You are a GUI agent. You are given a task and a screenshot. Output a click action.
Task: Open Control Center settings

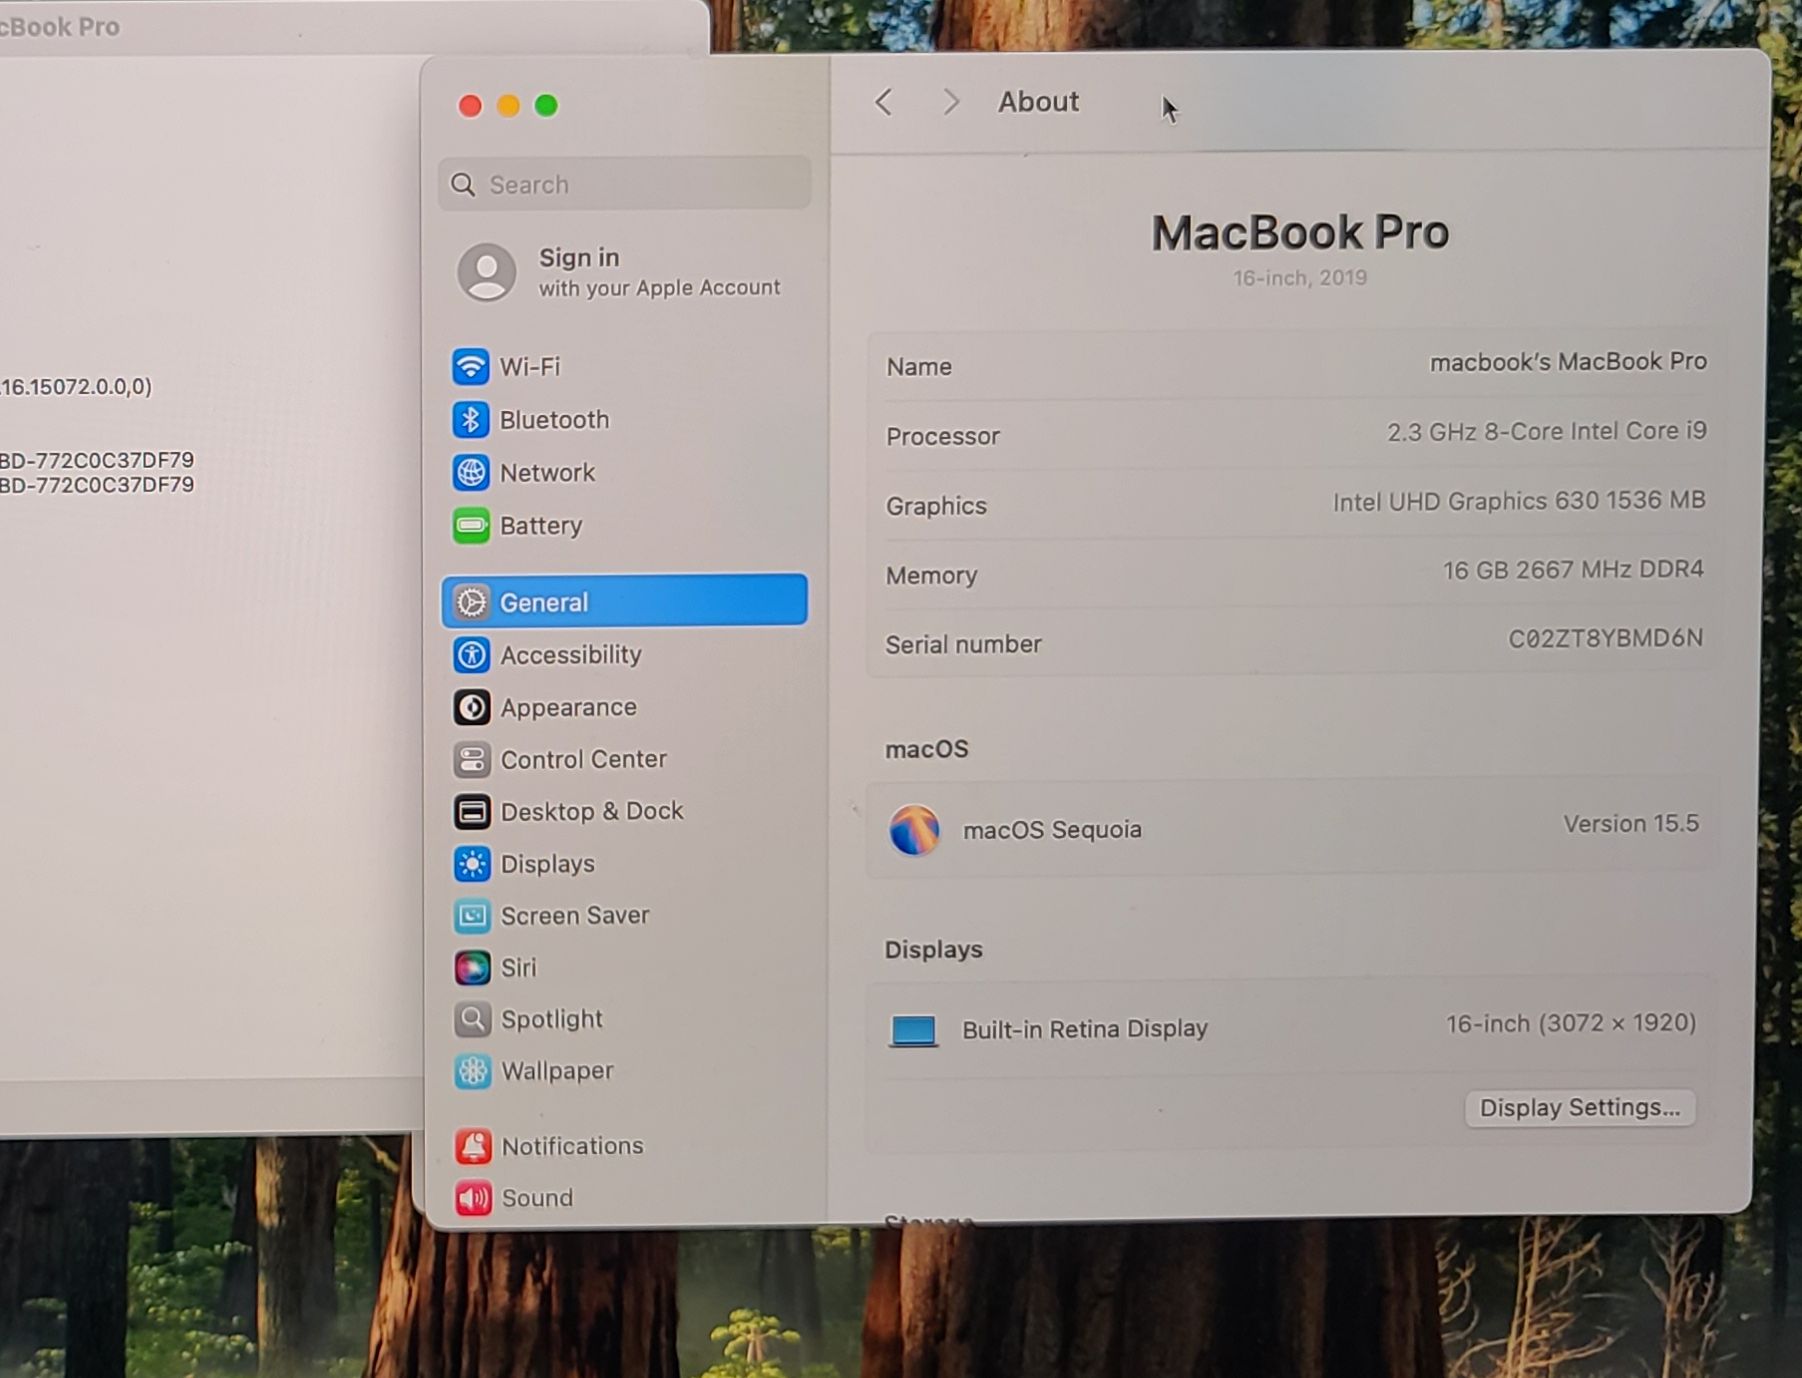(582, 760)
